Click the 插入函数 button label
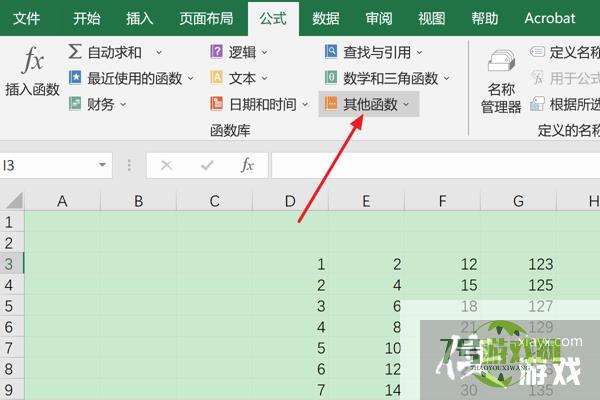 click(x=32, y=90)
